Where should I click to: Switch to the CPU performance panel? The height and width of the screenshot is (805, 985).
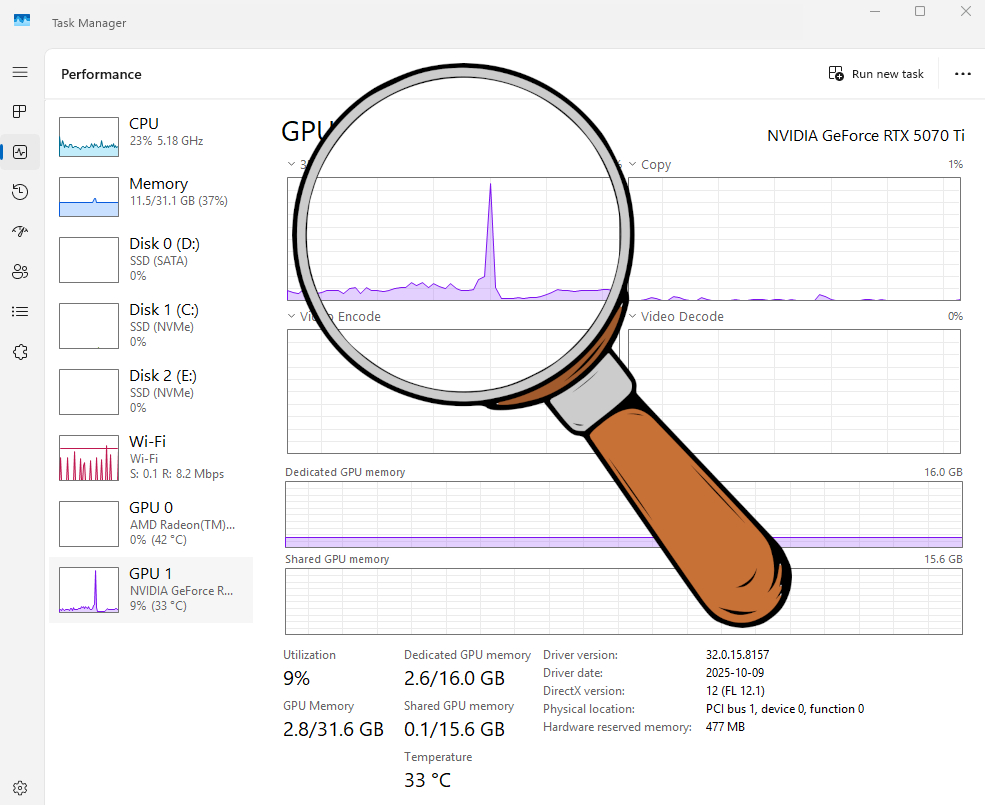150,136
